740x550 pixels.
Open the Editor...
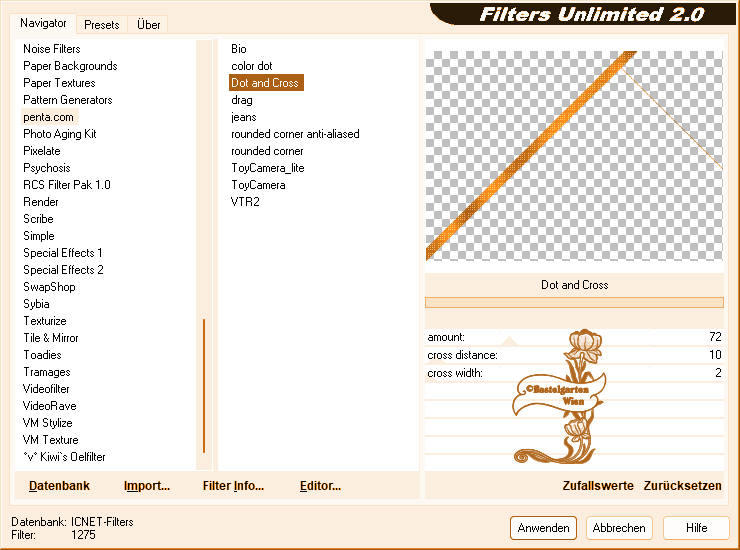(x=320, y=486)
